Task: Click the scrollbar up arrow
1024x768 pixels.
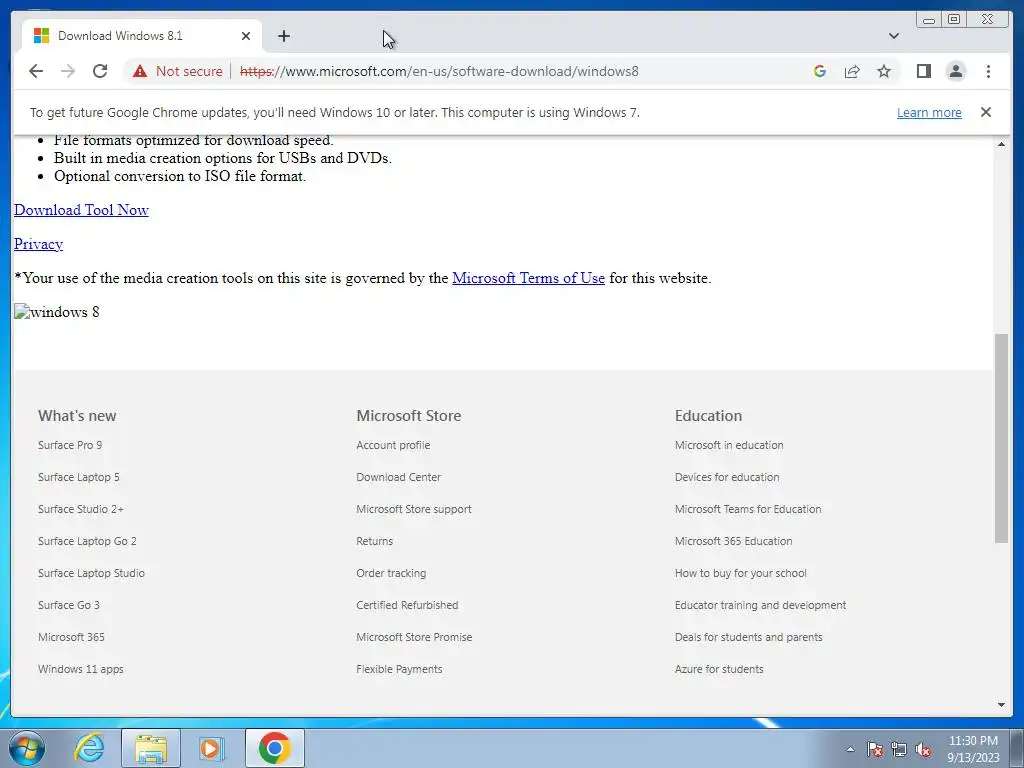Action: pyautogui.click(x=1001, y=144)
